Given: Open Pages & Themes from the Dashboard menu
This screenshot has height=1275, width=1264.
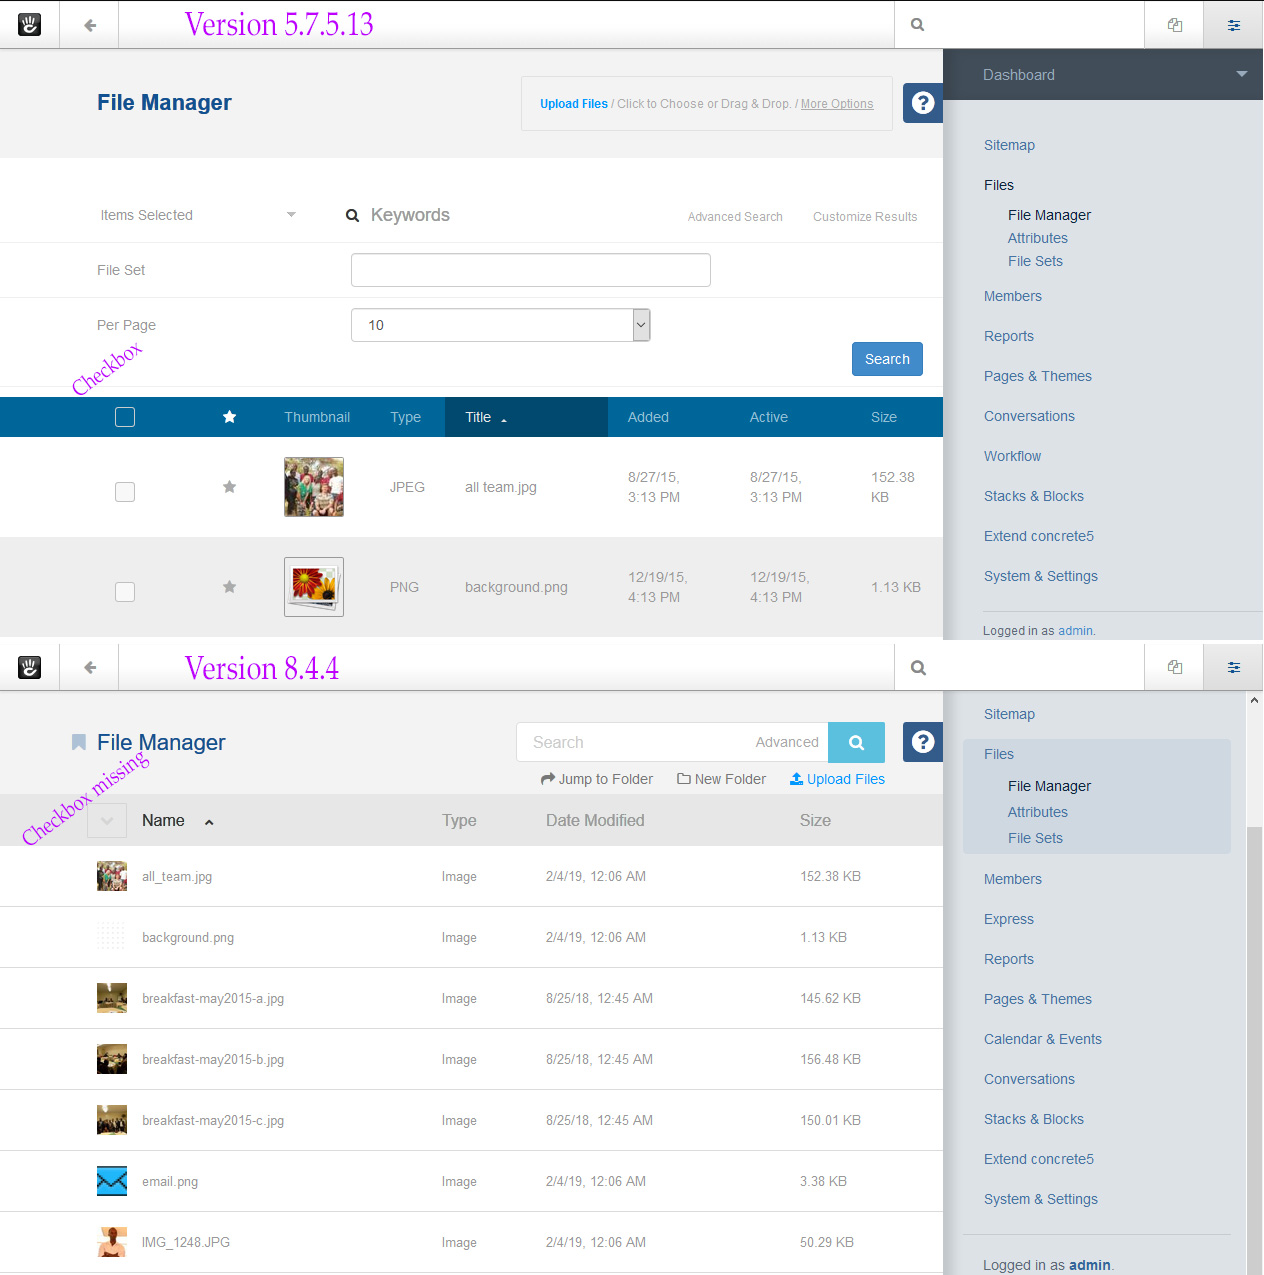Looking at the screenshot, I should click(1037, 376).
